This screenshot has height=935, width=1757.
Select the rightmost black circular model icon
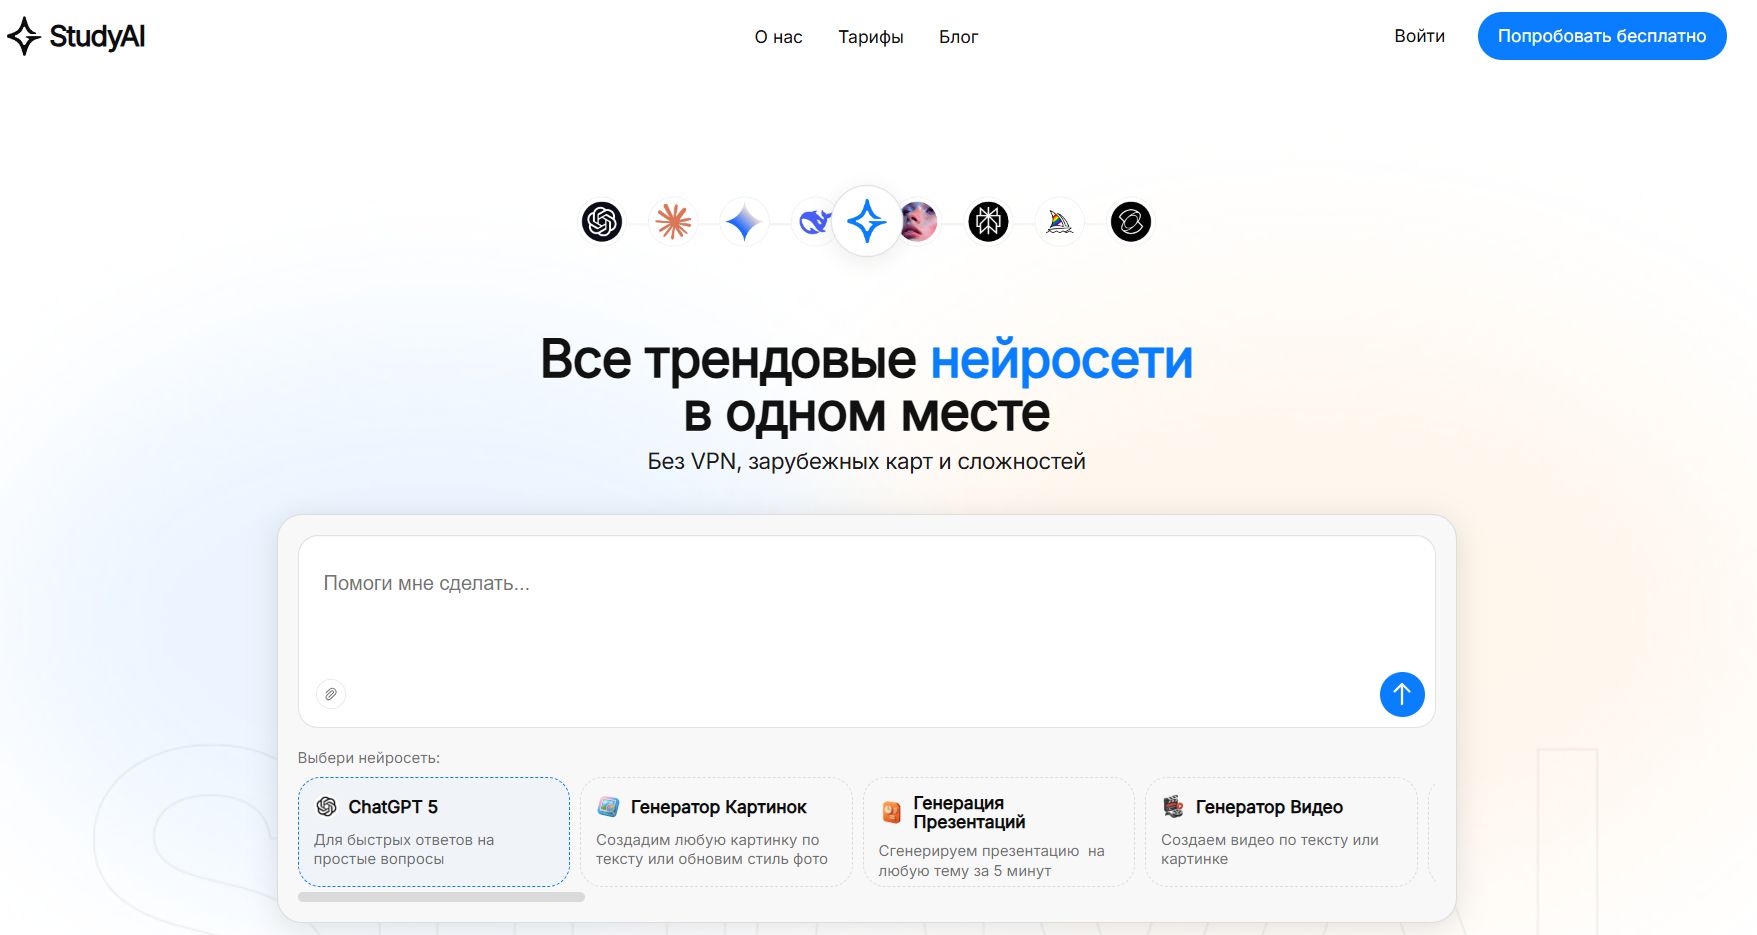point(1130,222)
